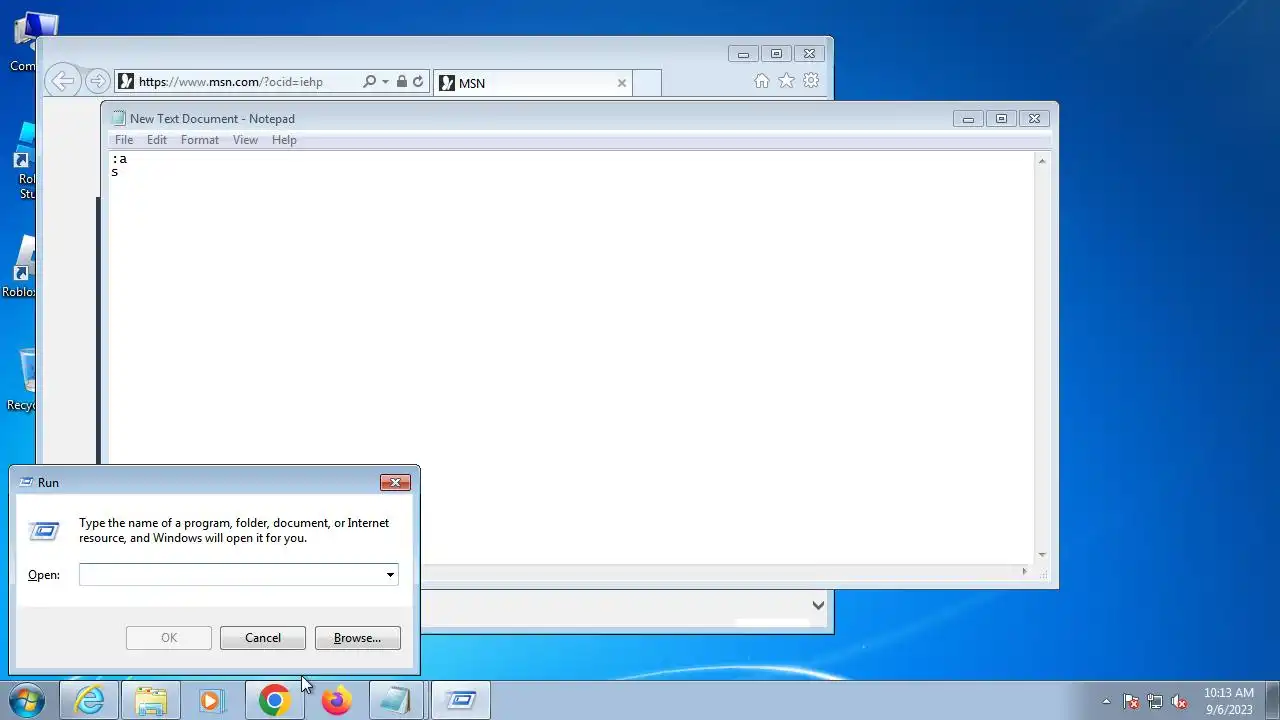Click Internet Explorer forward arrow

click(97, 82)
